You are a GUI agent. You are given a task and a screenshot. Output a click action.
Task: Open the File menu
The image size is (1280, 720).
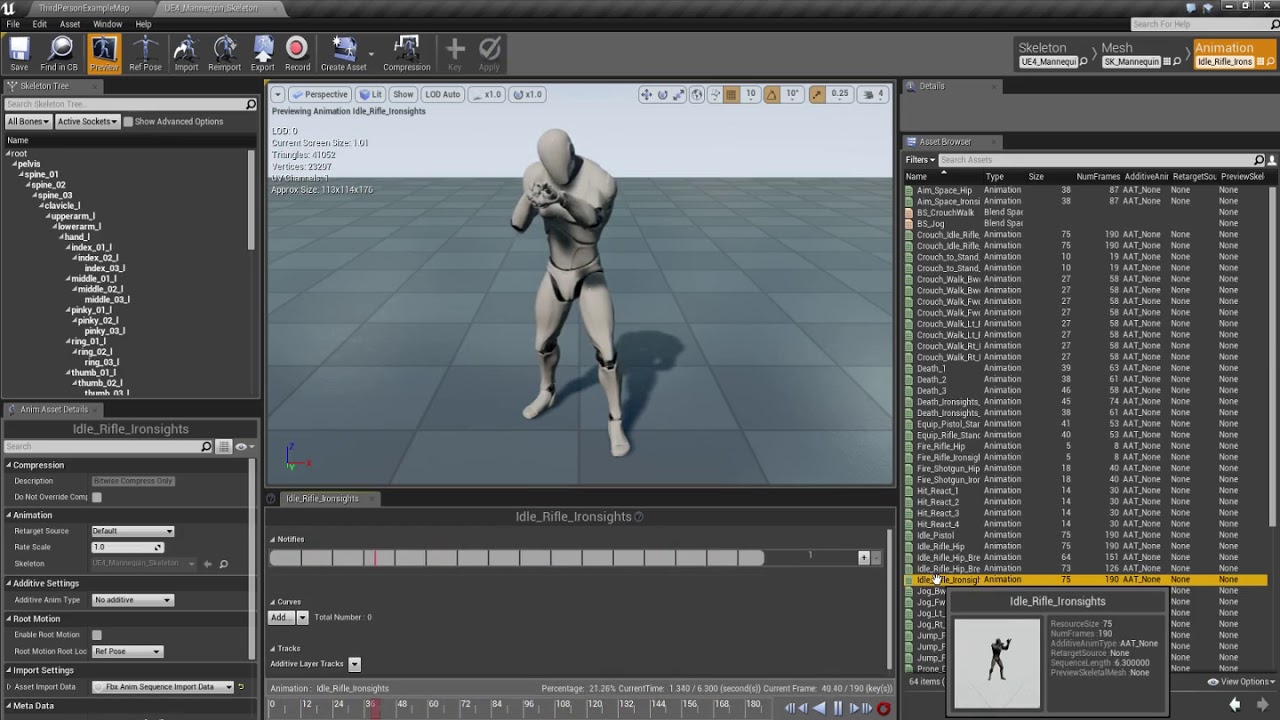click(13, 24)
